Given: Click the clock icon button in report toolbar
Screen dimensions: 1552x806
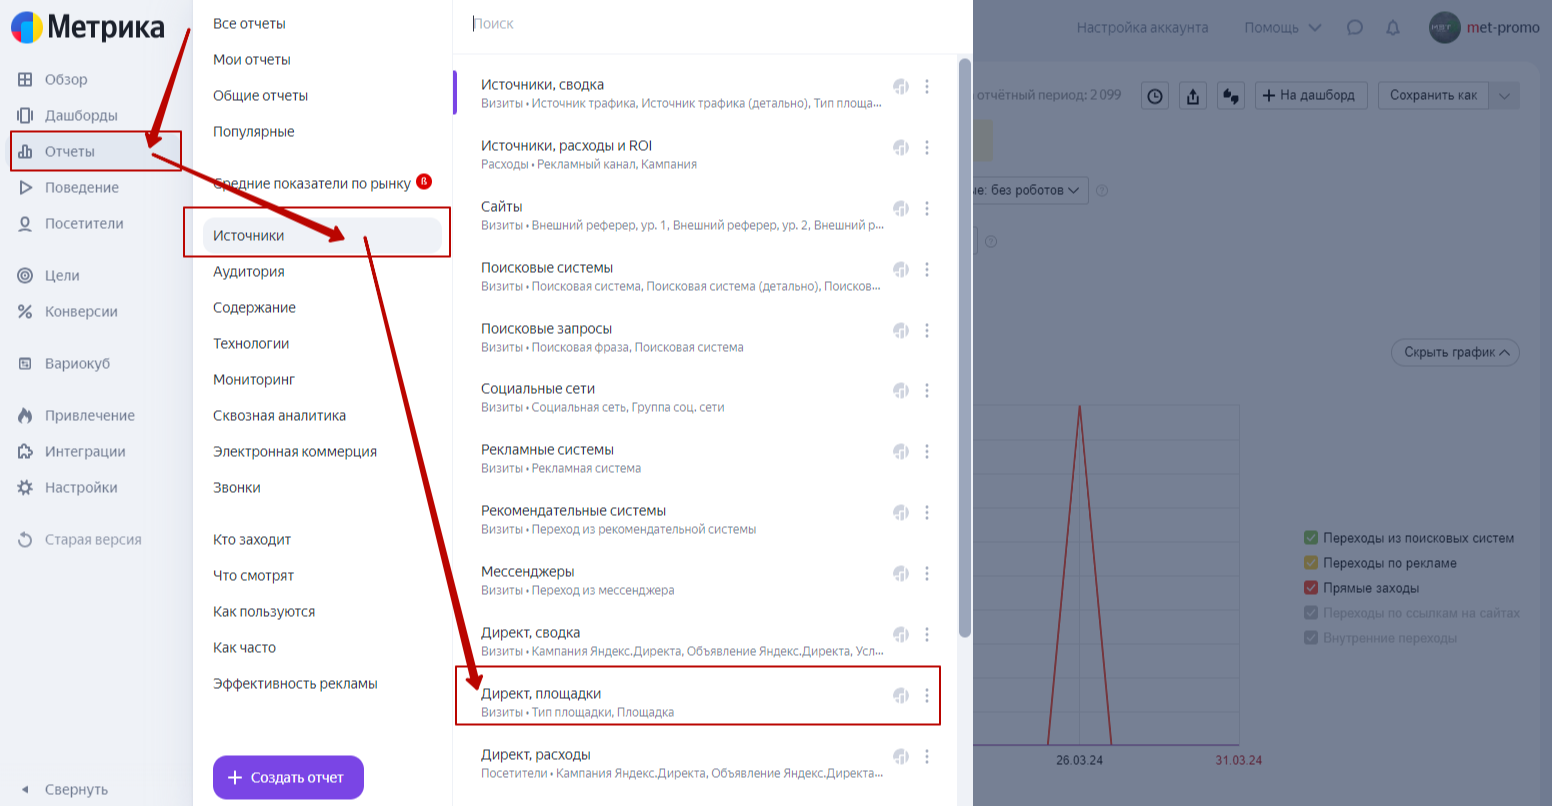Looking at the screenshot, I should click(1155, 95).
